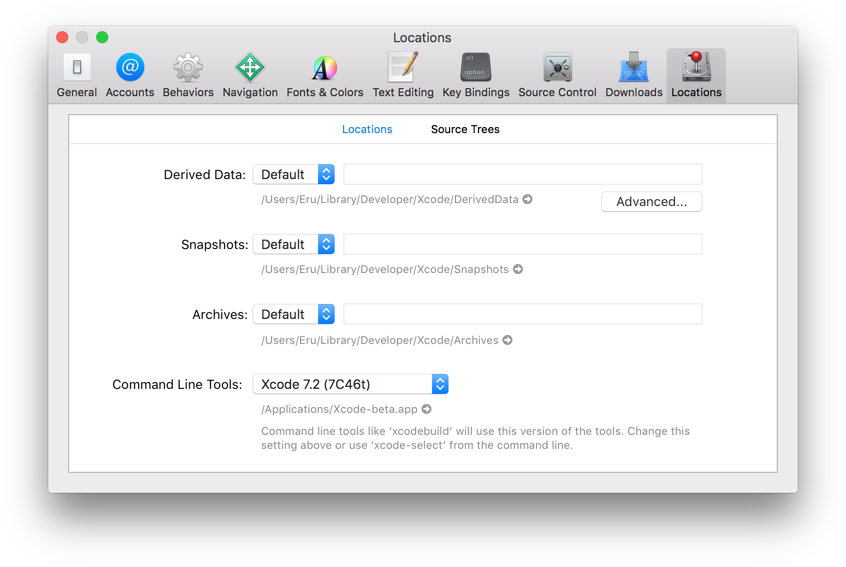
Task: Open the Command Line Tools dropdown
Action: point(351,384)
